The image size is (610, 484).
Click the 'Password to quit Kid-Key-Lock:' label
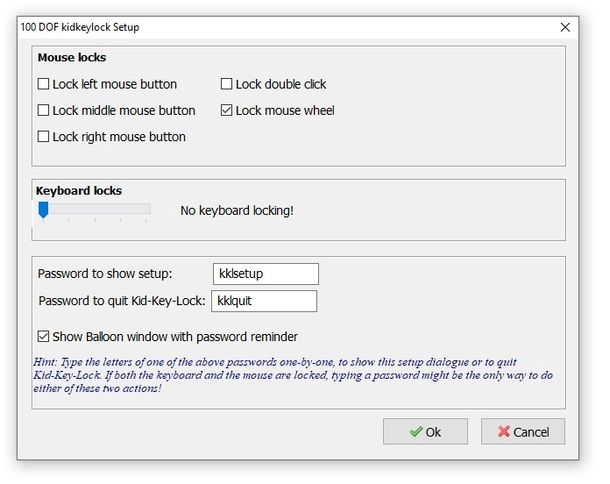click(122, 301)
